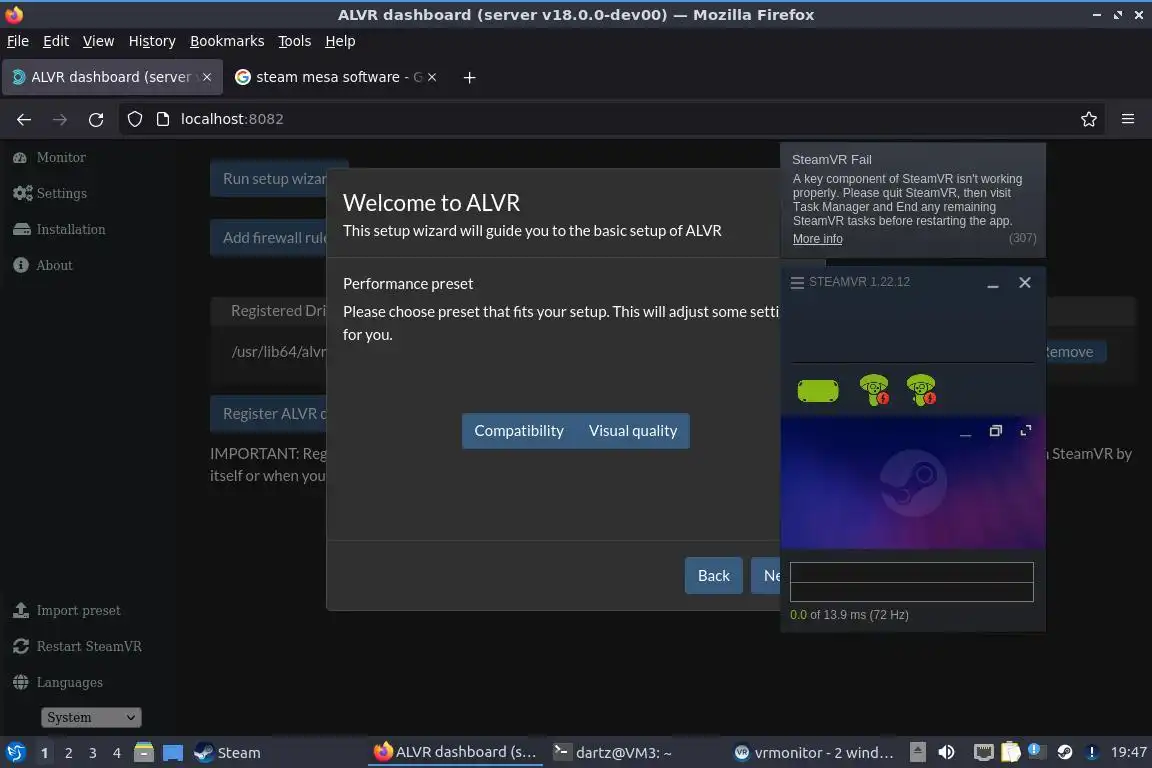Viewport: 1152px width, 768px height.
Task: Select the ALVR dashboard browser tab
Action: 110,77
